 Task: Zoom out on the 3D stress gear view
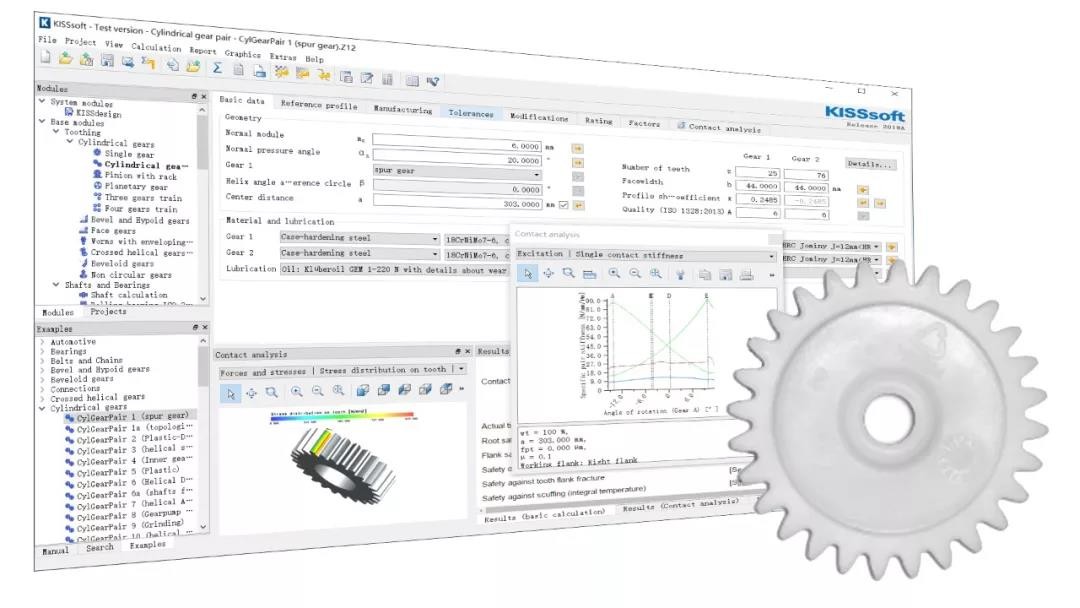(318, 391)
